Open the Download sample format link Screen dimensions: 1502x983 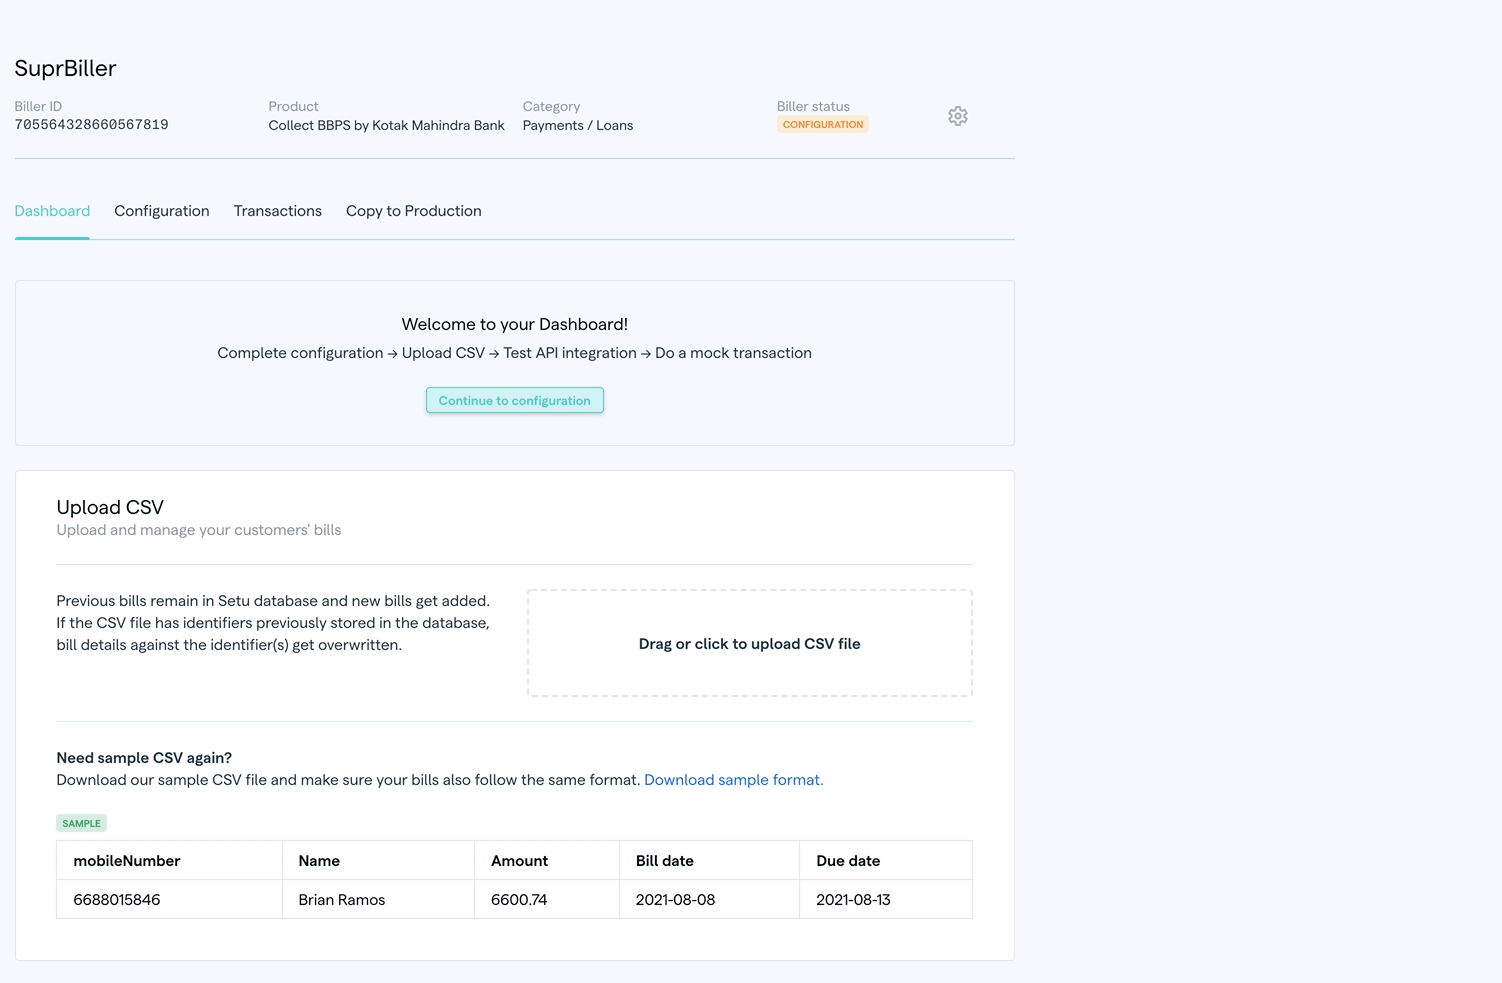tap(733, 779)
